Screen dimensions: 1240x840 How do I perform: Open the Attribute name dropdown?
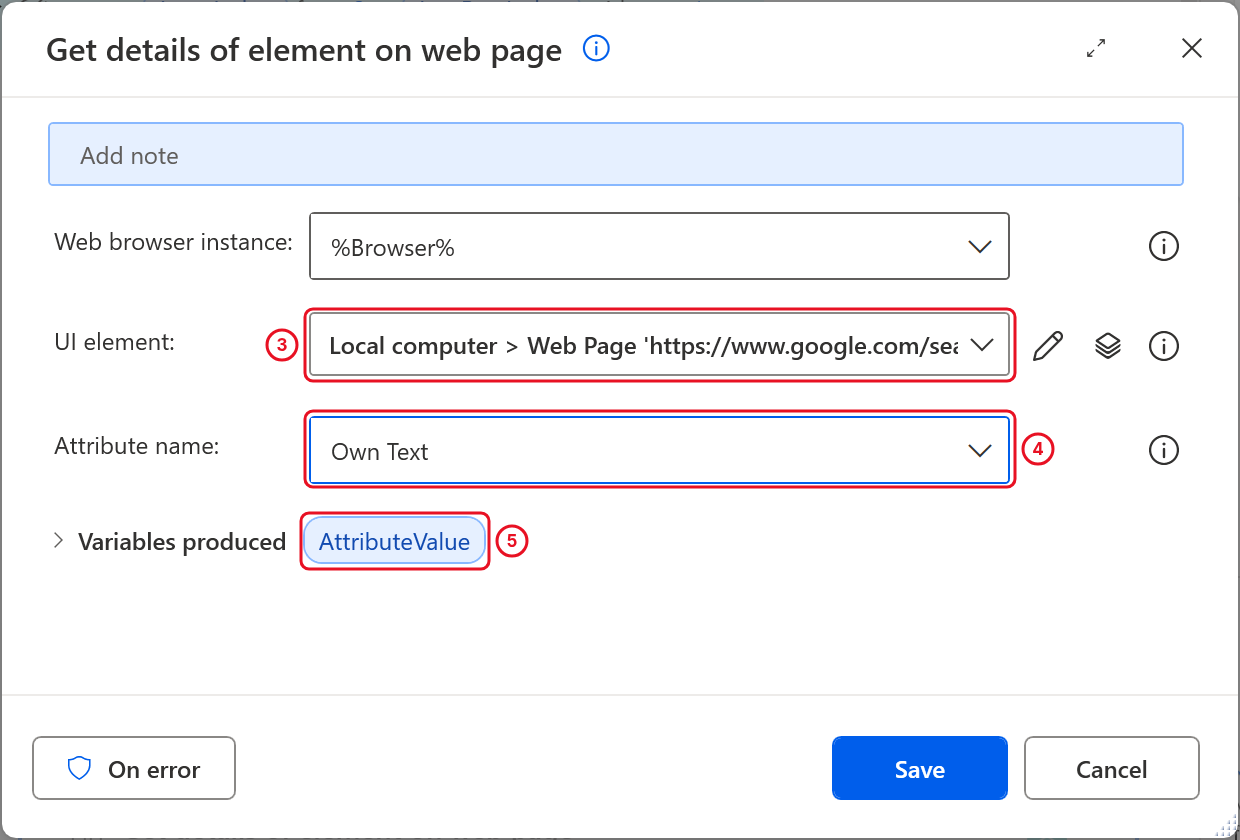click(659, 451)
